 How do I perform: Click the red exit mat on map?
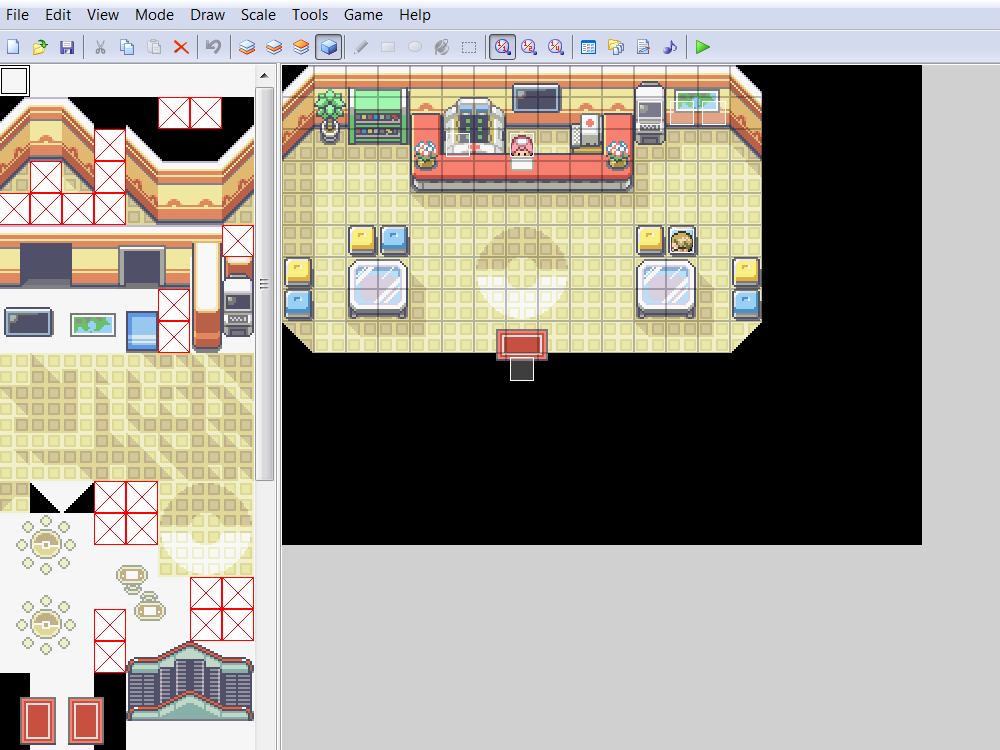[522, 345]
